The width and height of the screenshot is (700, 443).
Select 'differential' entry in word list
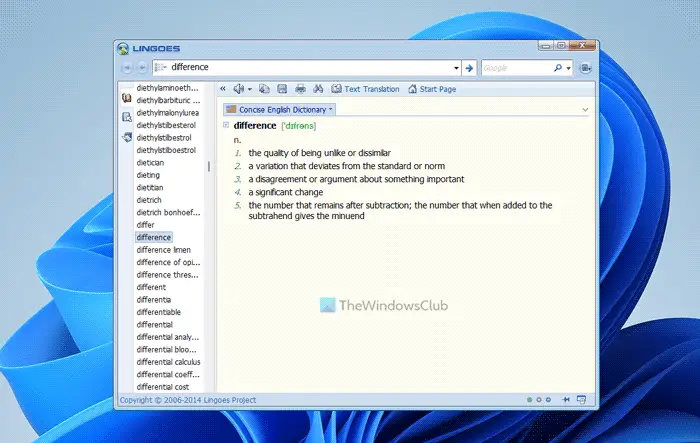point(154,325)
